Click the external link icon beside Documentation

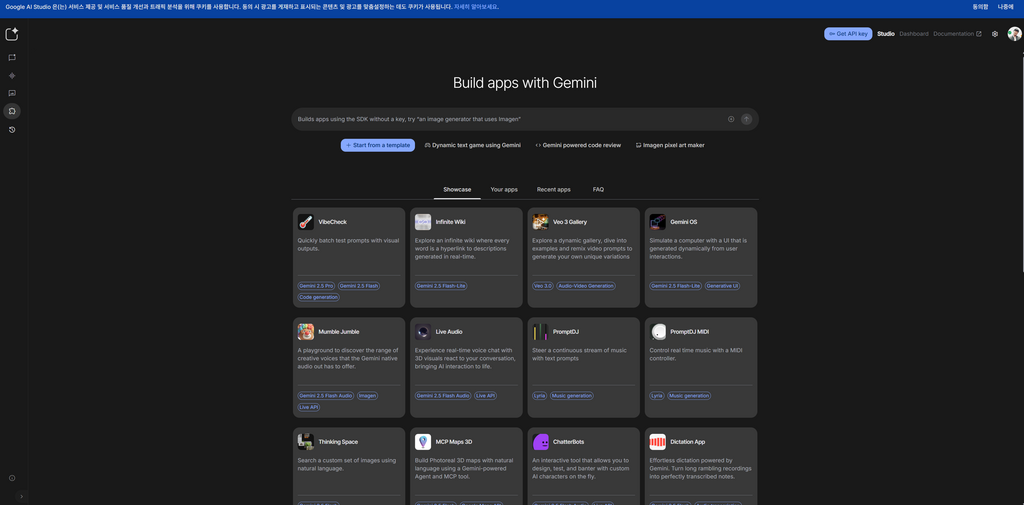pos(978,34)
